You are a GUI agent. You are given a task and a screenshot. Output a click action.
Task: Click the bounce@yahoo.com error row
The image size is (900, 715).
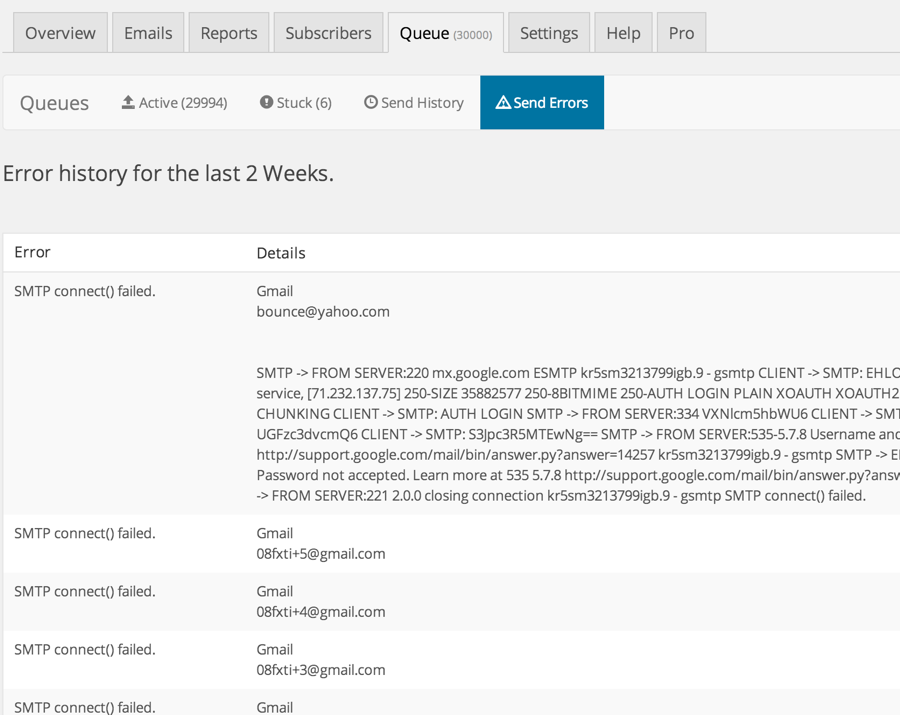click(451, 393)
